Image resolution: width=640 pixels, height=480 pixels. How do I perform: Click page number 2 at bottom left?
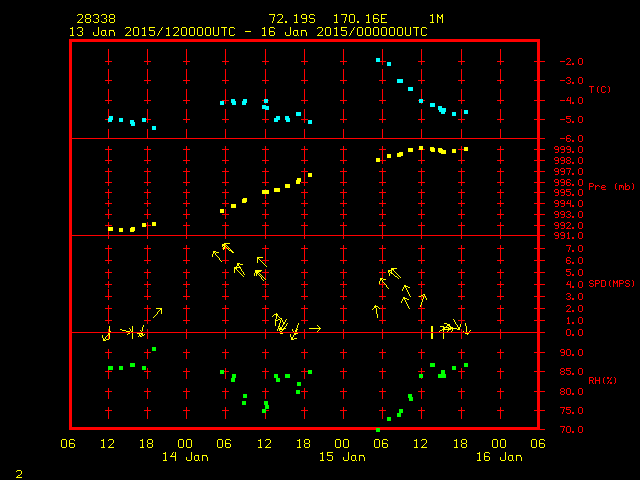point(18,472)
